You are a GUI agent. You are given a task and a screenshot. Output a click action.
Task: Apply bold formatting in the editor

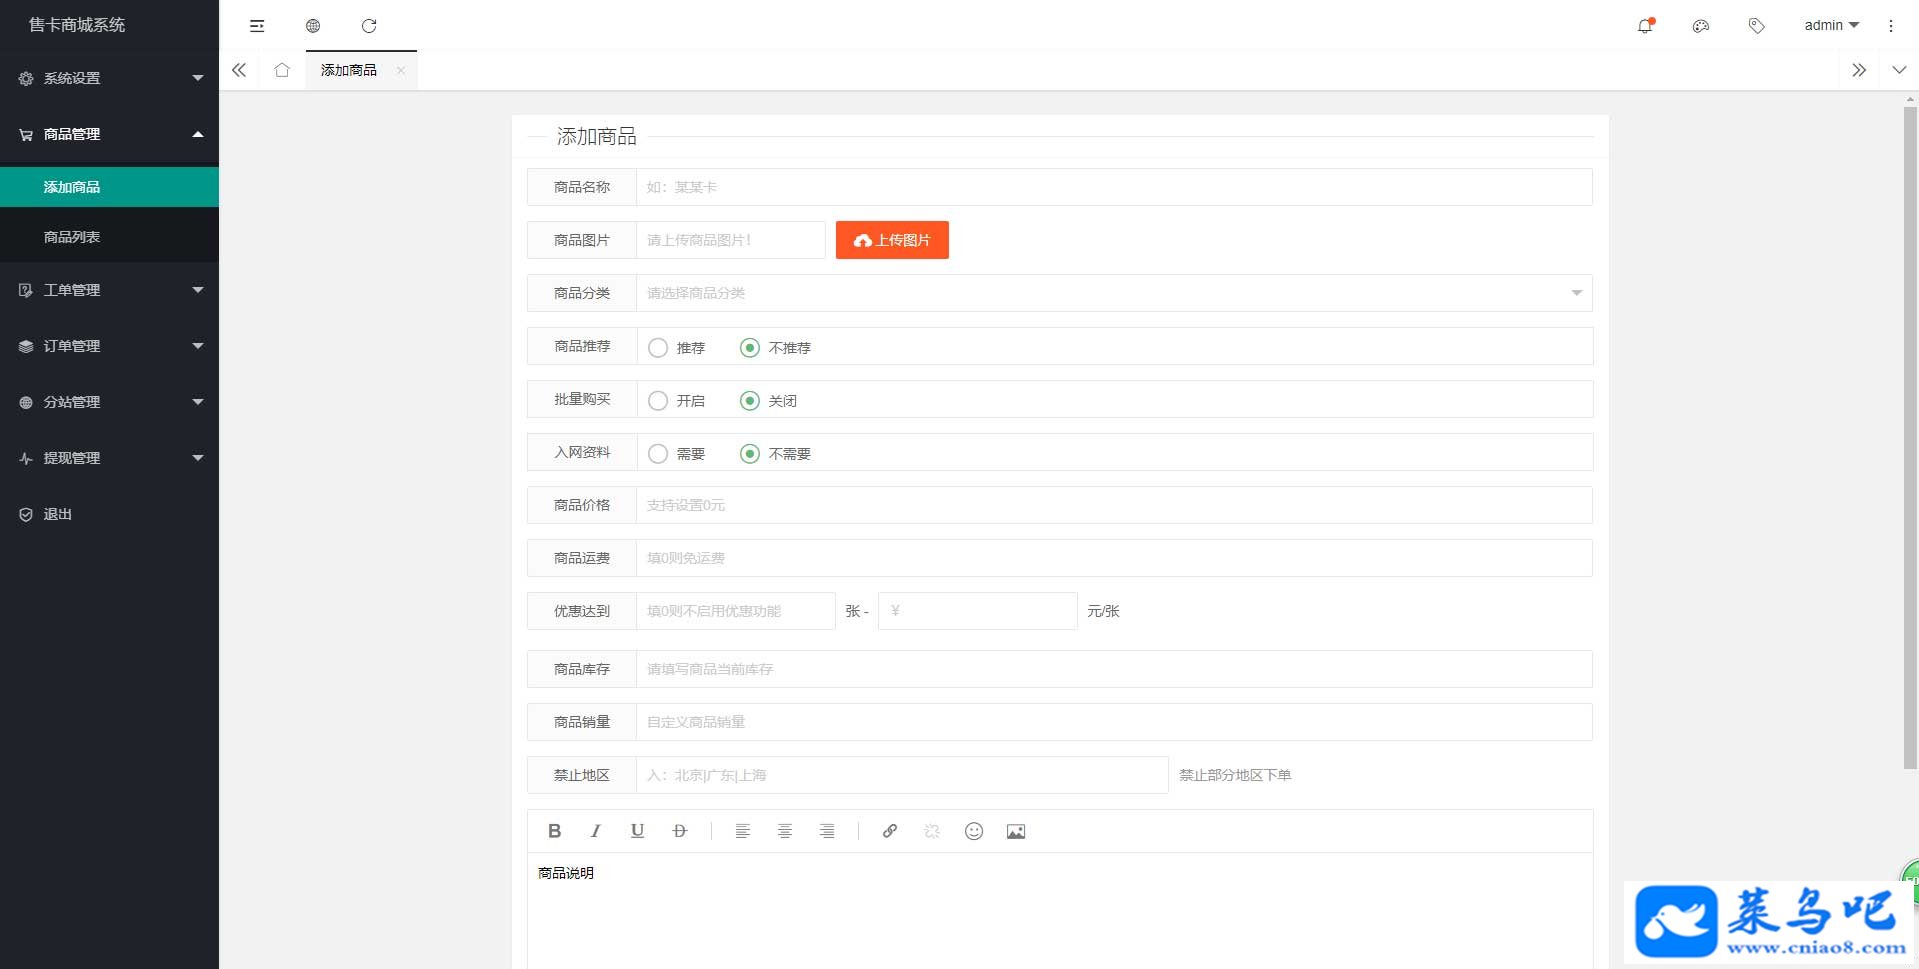point(555,831)
